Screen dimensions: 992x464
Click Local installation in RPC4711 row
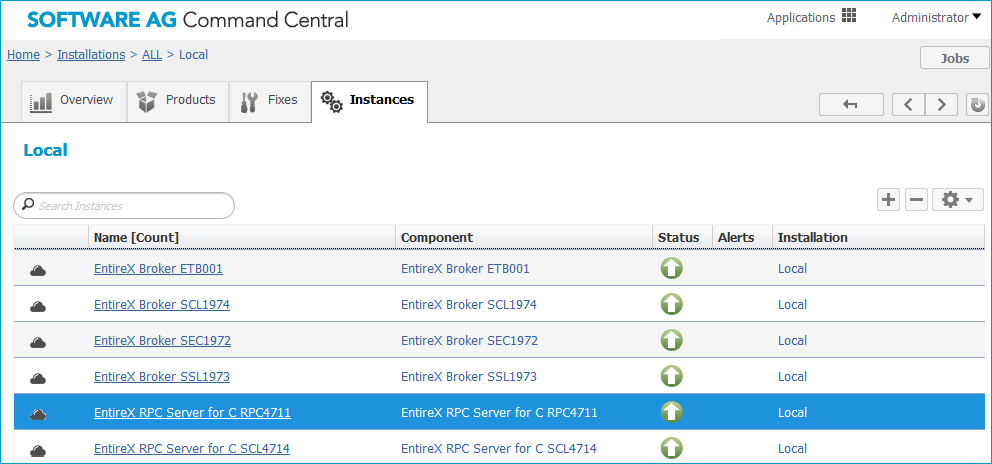(x=792, y=413)
